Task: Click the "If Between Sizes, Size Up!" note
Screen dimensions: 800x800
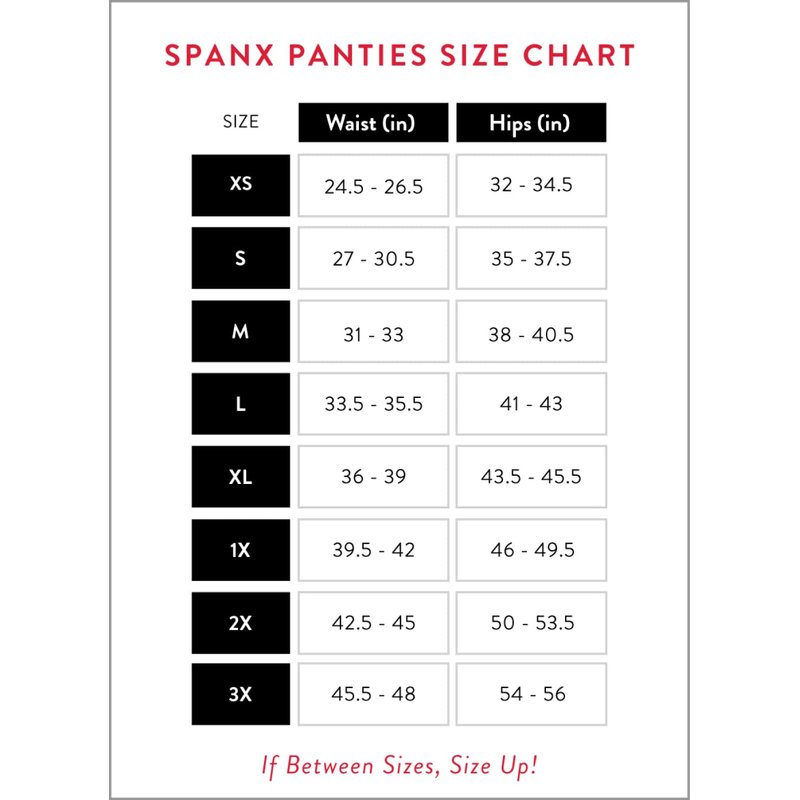Action: (400, 766)
